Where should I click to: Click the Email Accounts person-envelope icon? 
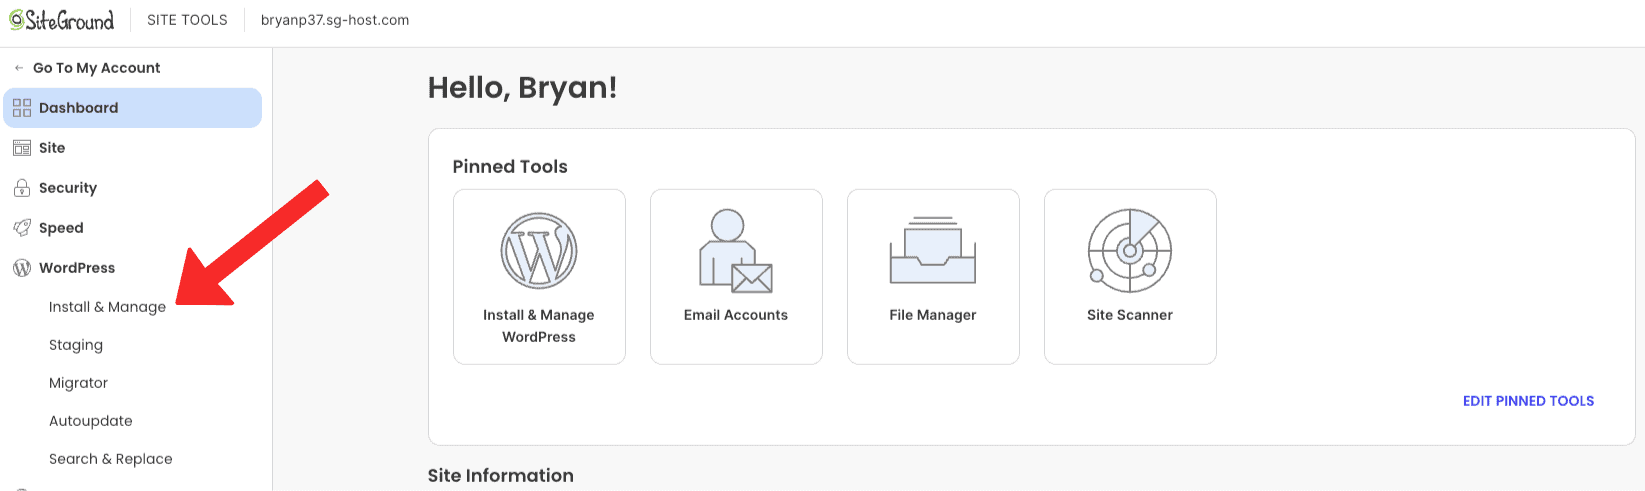coord(736,251)
